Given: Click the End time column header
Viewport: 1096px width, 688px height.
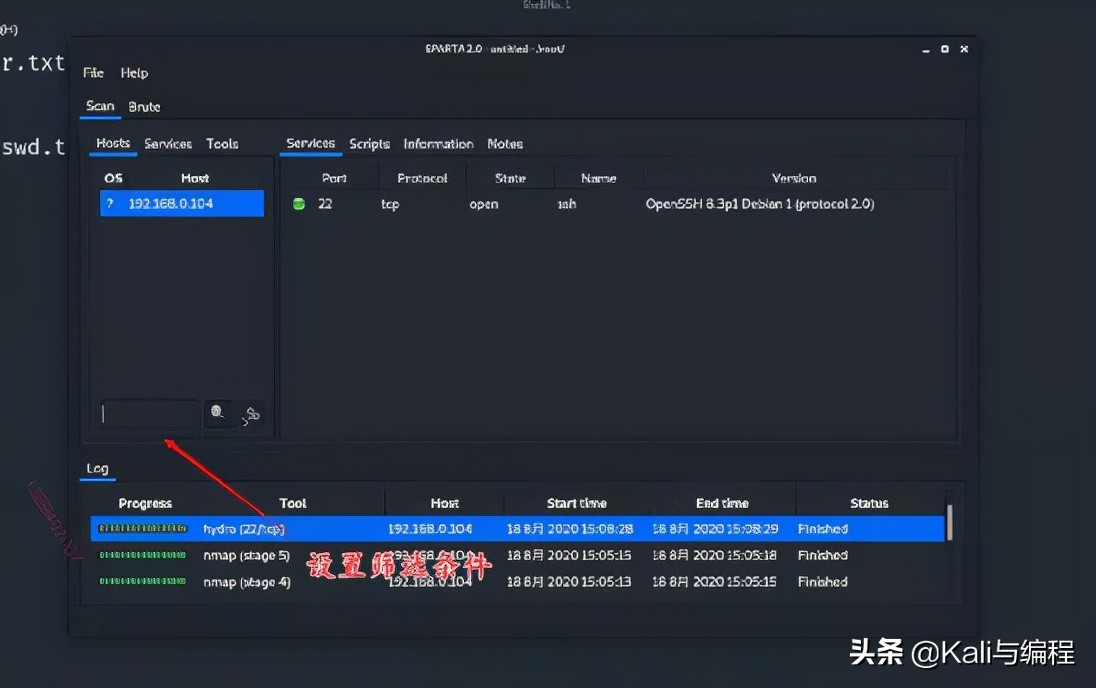Looking at the screenshot, I should pyautogui.click(x=722, y=503).
